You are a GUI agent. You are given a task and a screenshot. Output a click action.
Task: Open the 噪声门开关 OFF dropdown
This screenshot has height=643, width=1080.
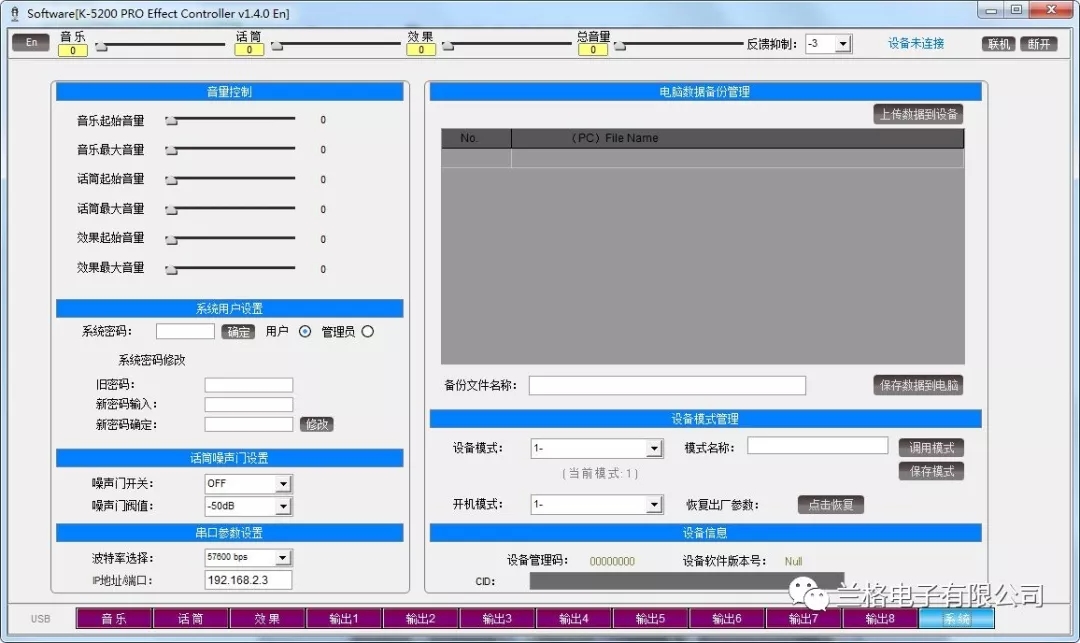tap(283, 482)
